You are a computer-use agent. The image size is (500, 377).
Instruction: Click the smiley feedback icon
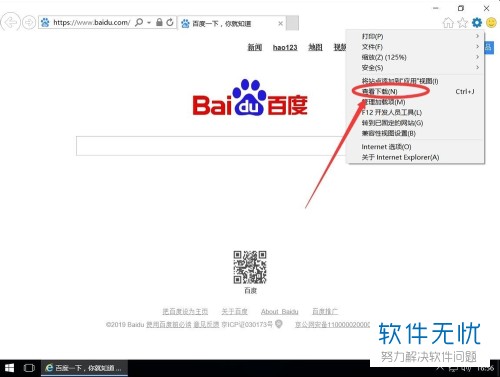click(491, 23)
